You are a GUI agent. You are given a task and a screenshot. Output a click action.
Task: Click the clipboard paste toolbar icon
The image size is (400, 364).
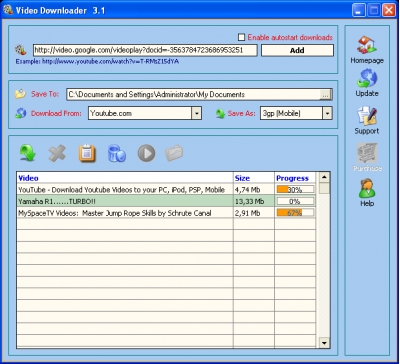point(87,153)
